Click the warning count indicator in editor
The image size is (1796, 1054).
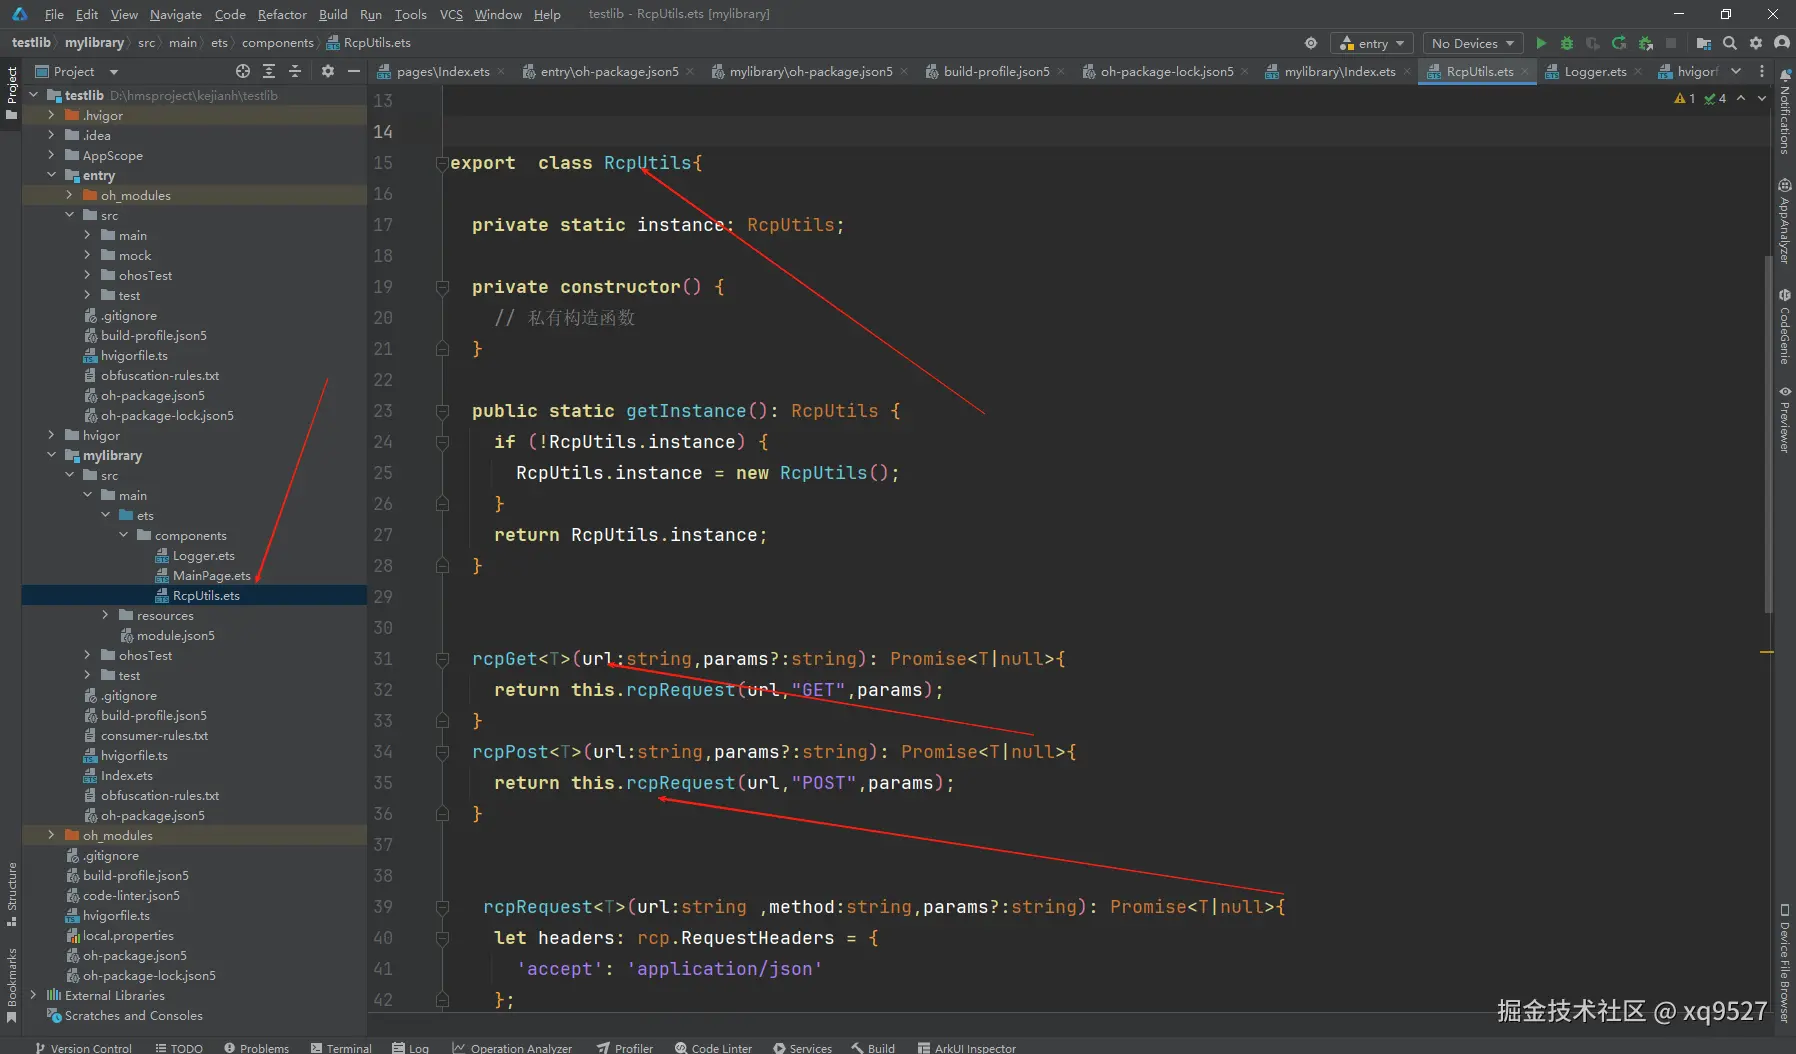click(1685, 98)
